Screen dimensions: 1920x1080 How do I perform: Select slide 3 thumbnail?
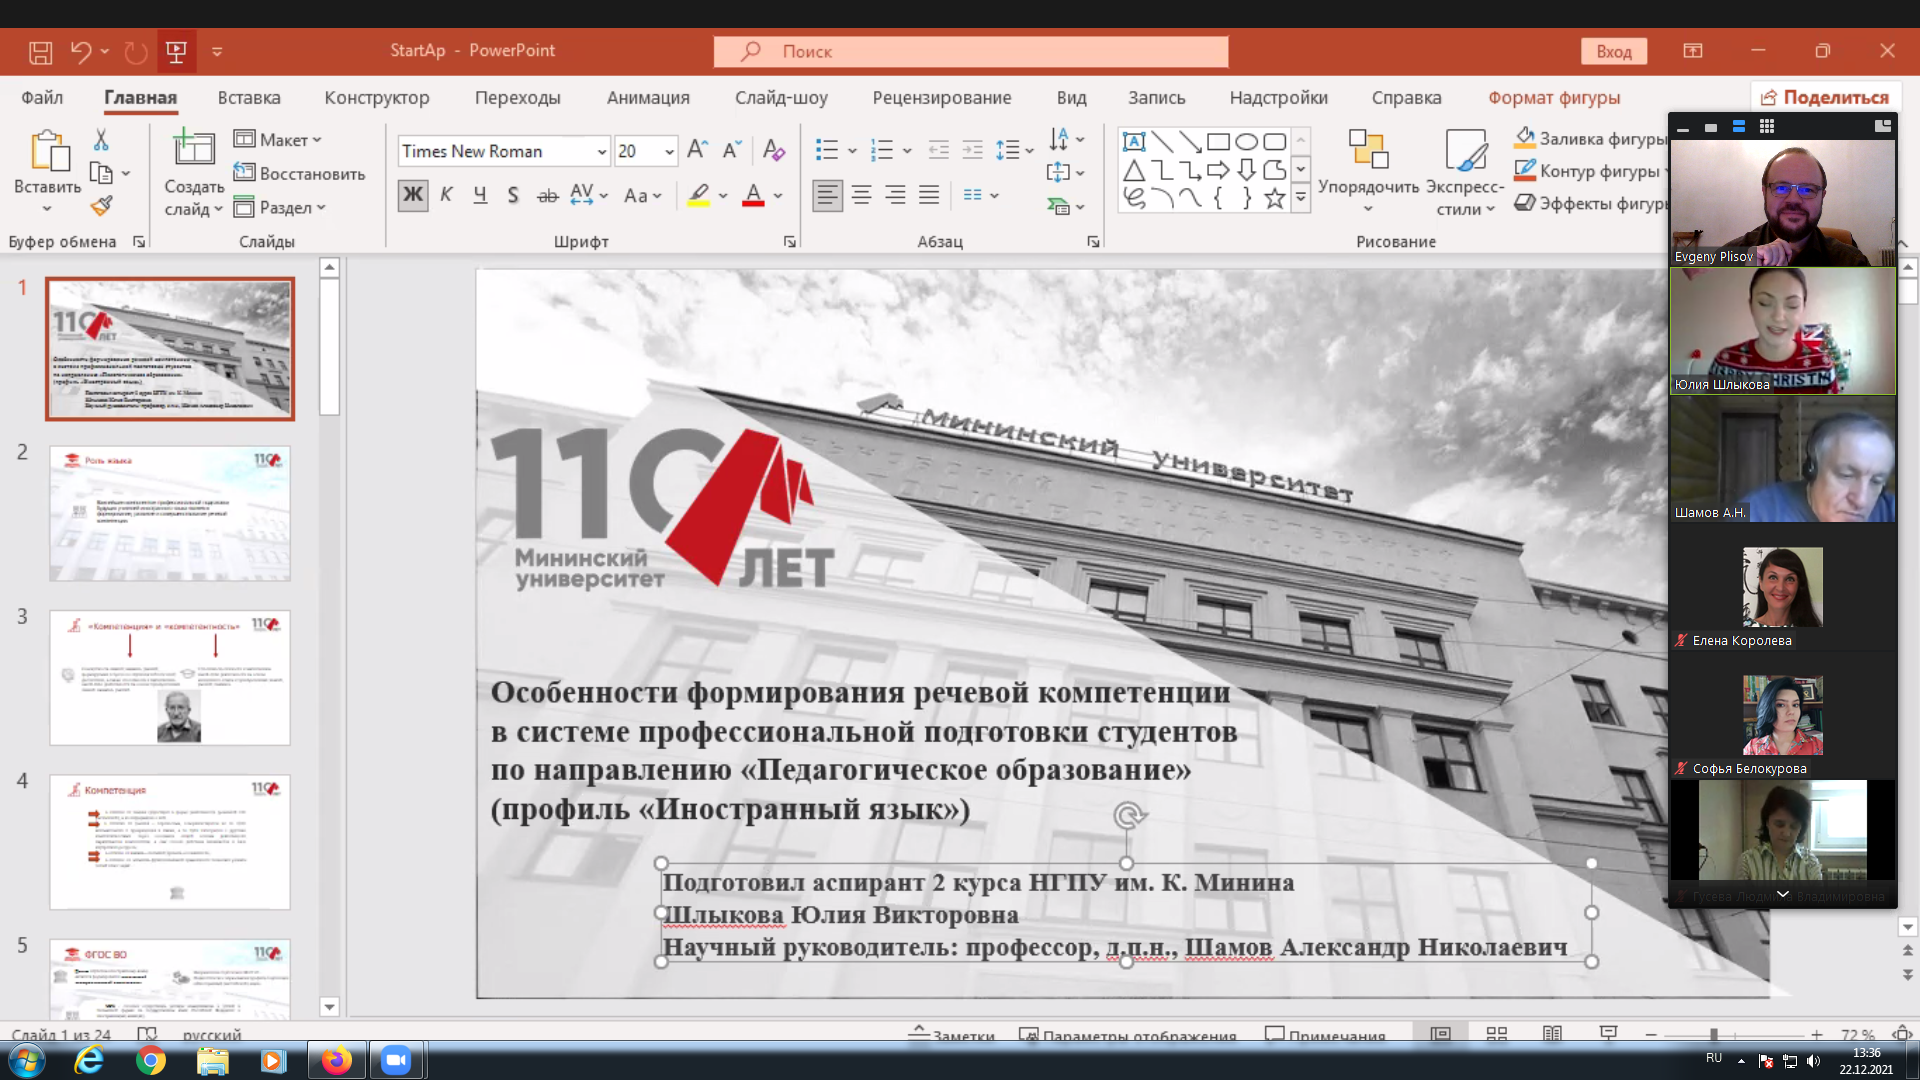(x=170, y=677)
